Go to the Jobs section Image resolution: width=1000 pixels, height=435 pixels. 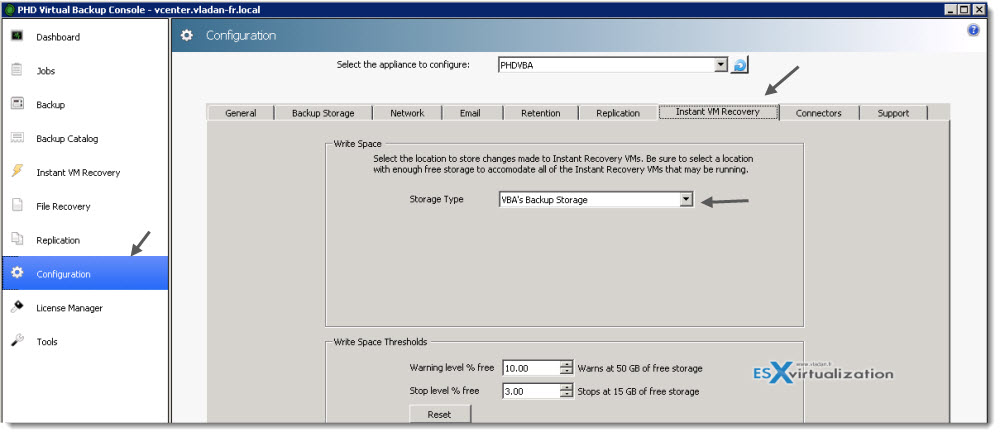(46, 71)
